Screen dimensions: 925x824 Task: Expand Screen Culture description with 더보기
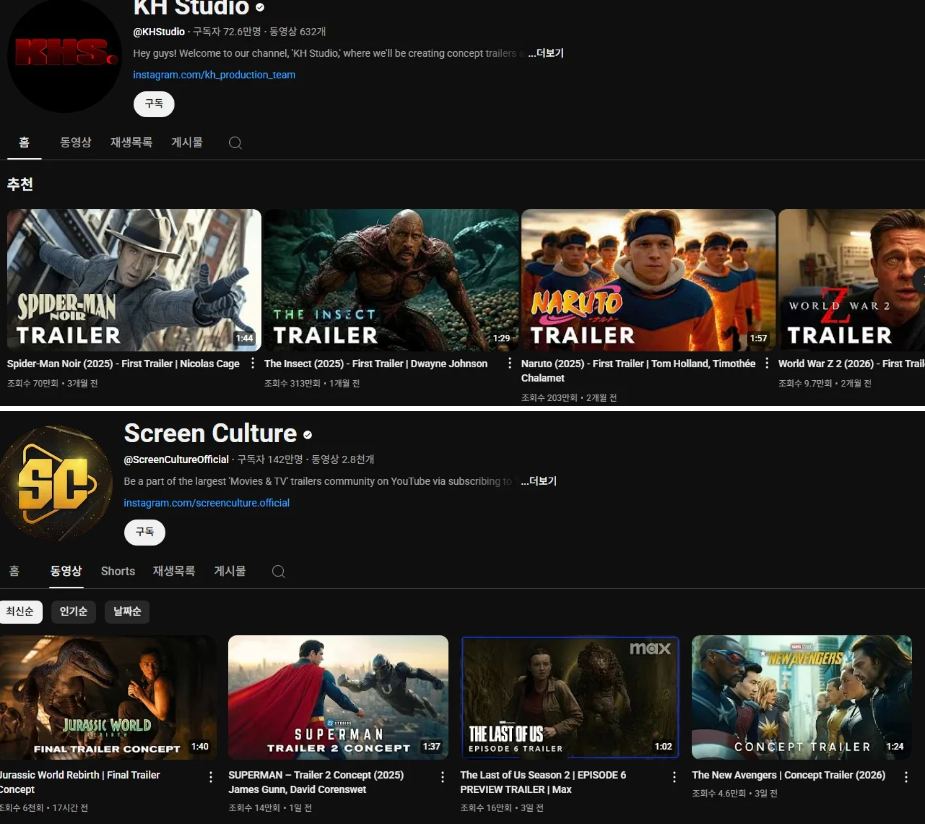[539, 481]
